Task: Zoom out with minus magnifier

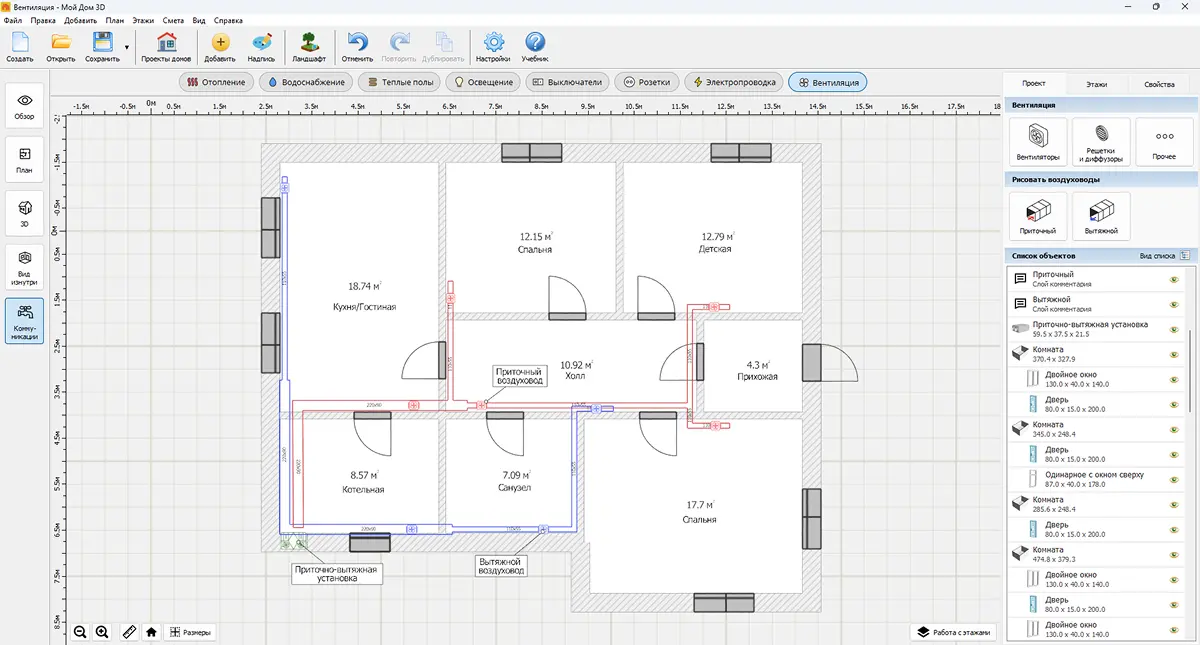Action: point(80,632)
